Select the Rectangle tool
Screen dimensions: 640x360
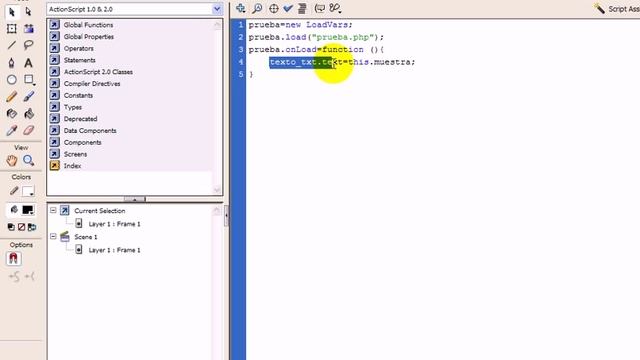(x=29, y=80)
